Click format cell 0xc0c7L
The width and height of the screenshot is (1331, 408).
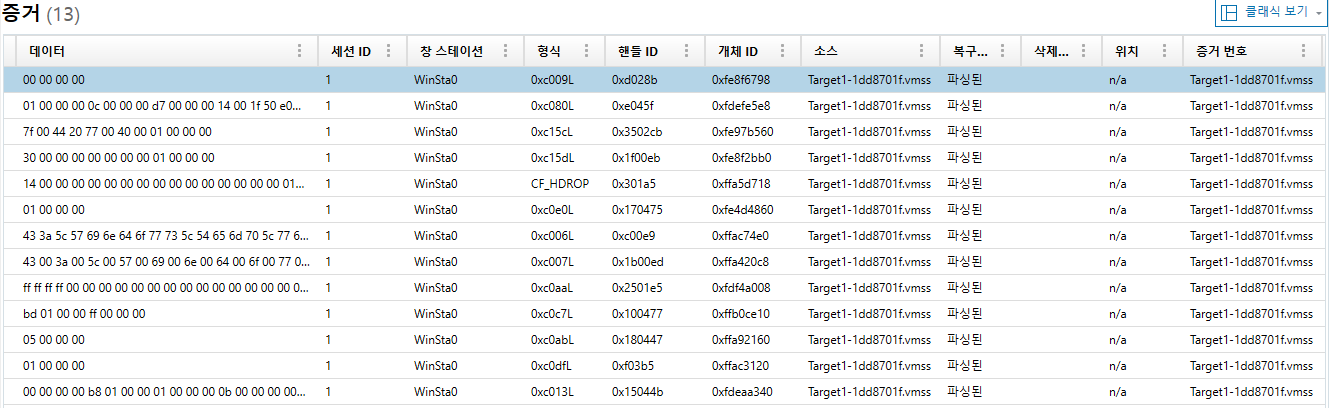click(552, 313)
